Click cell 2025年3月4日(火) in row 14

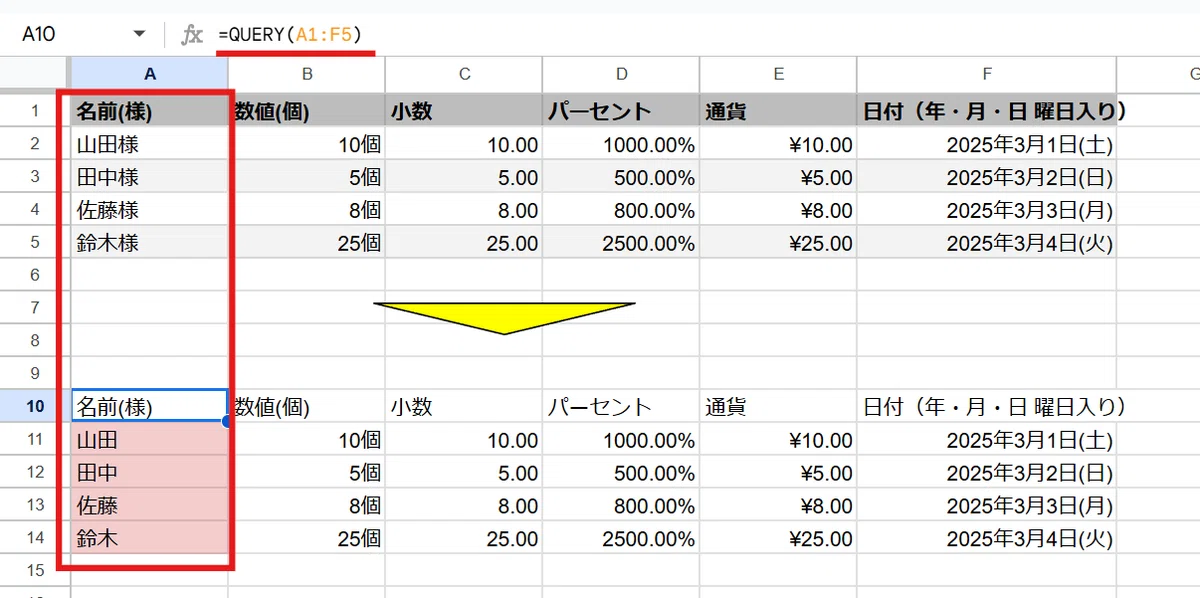[x=987, y=538]
